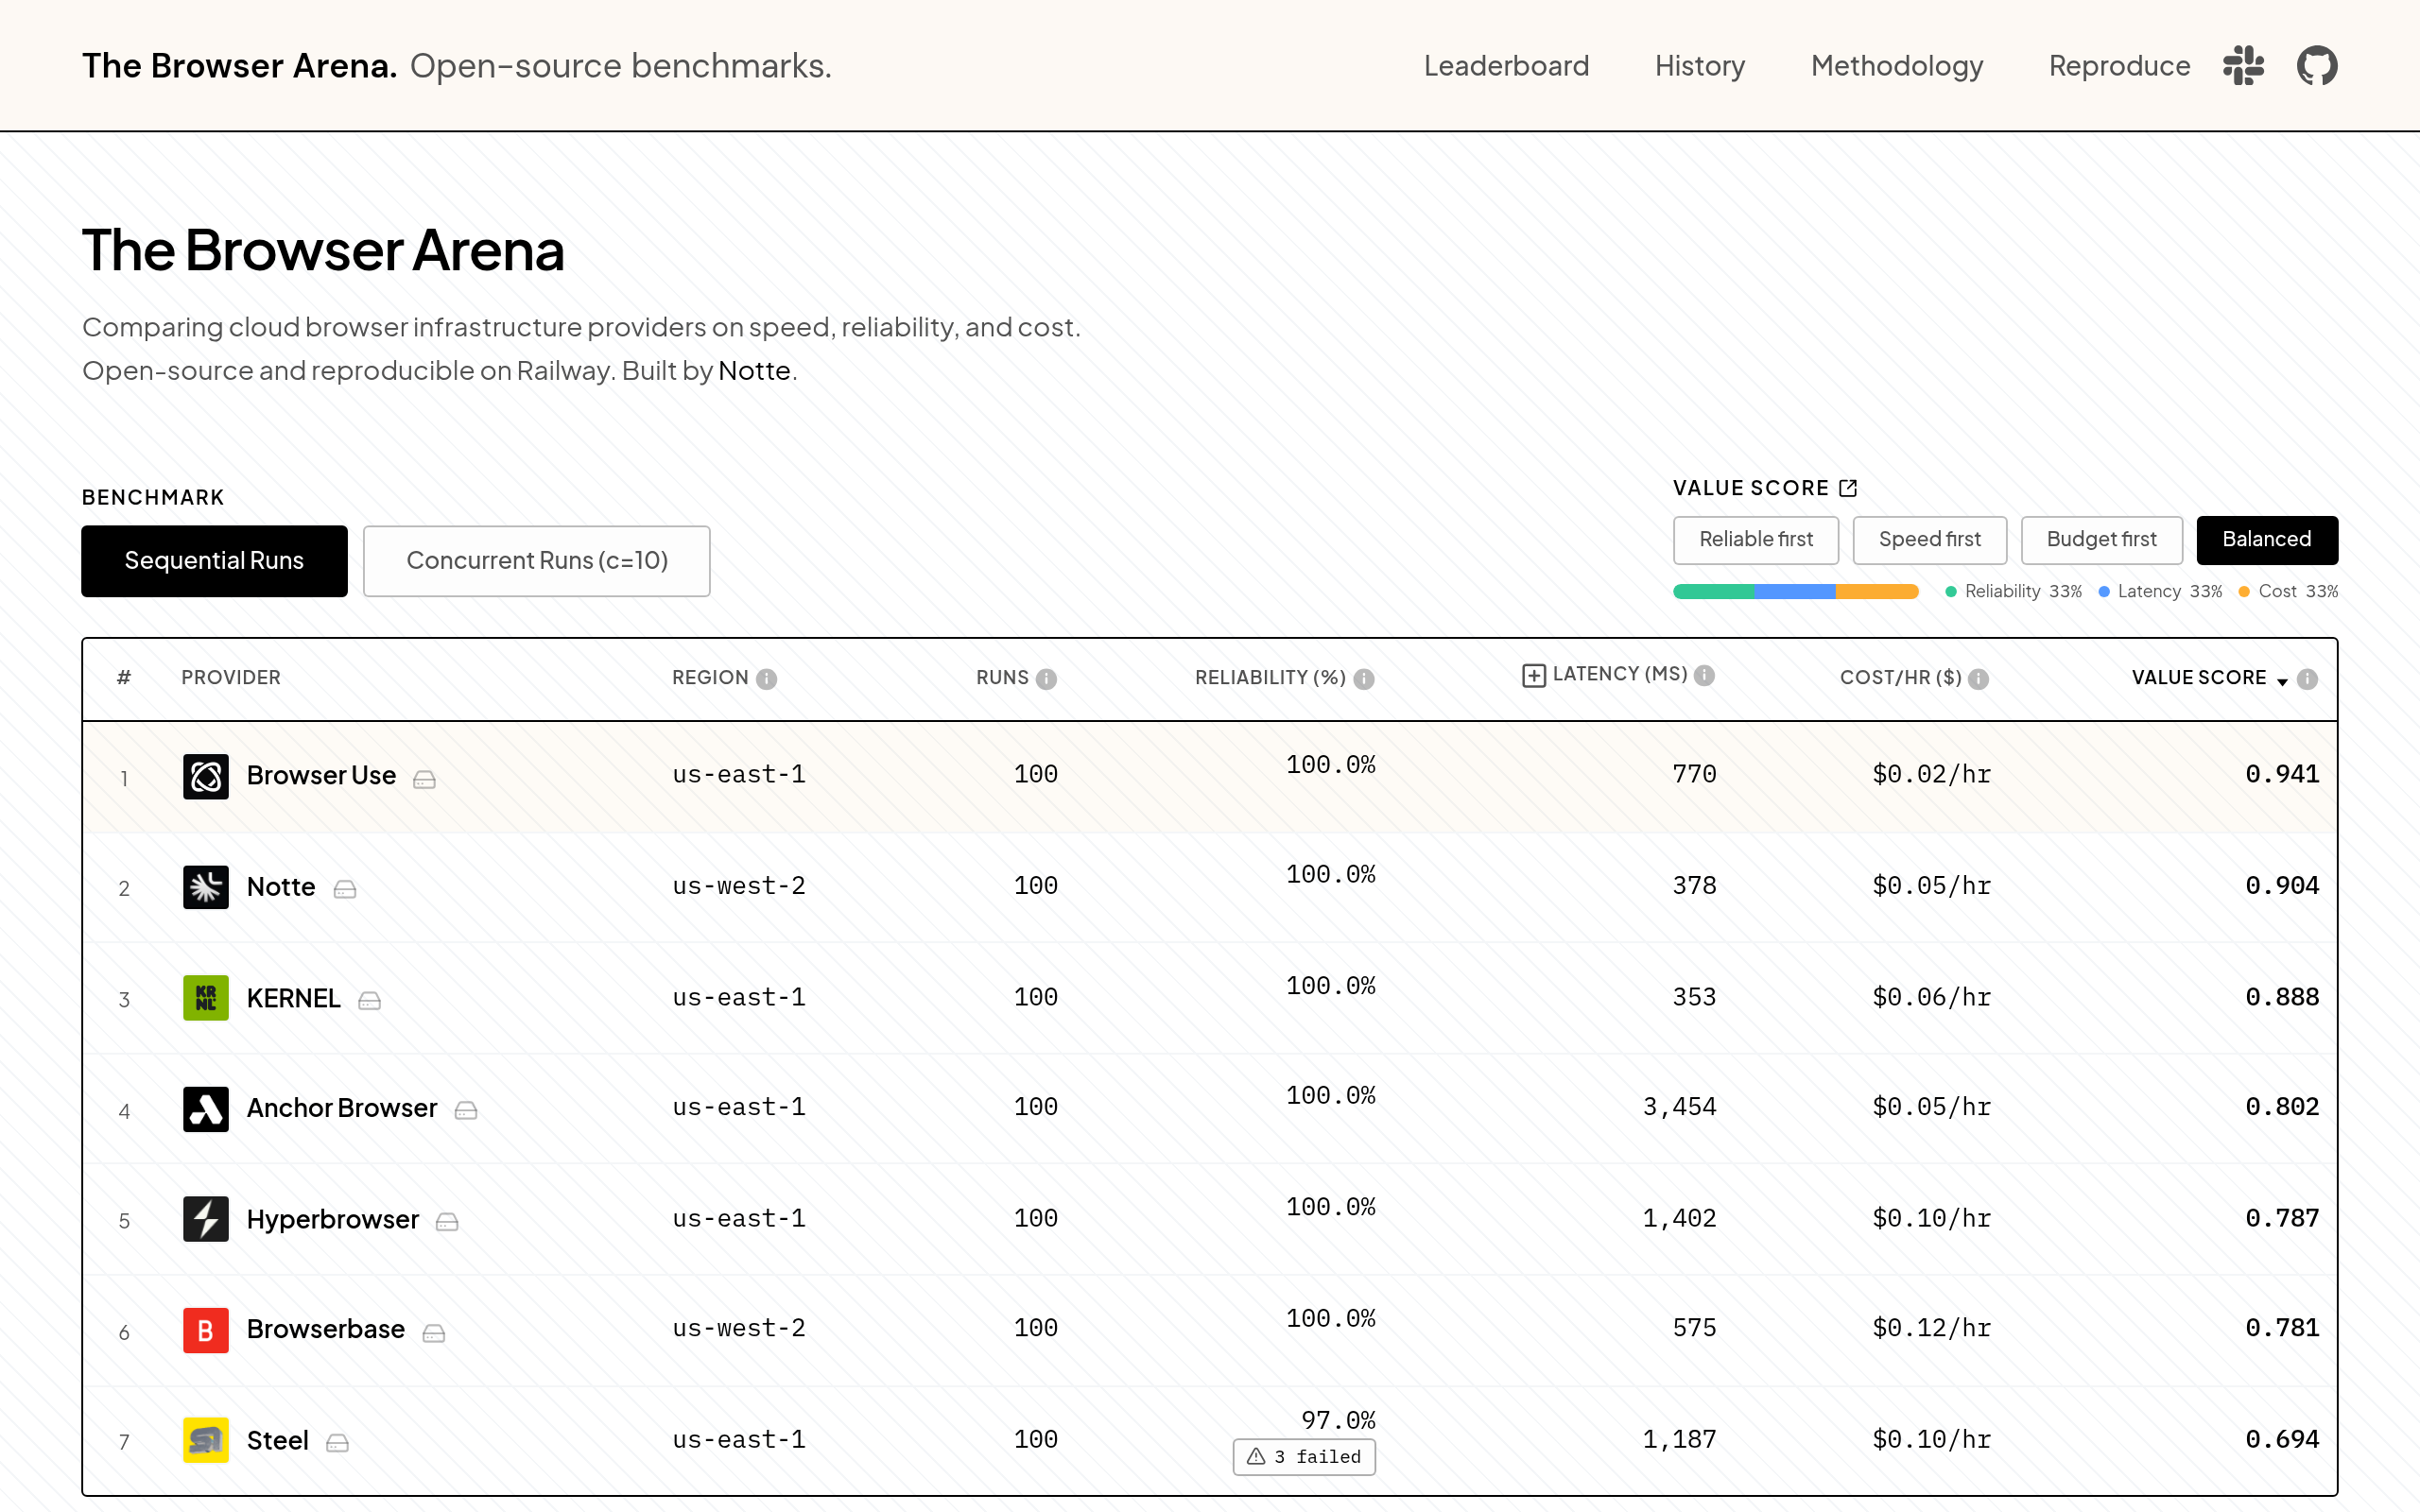Click the Notte provider logo
Viewport: 2420px width, 1512px height.
point(206,887)
